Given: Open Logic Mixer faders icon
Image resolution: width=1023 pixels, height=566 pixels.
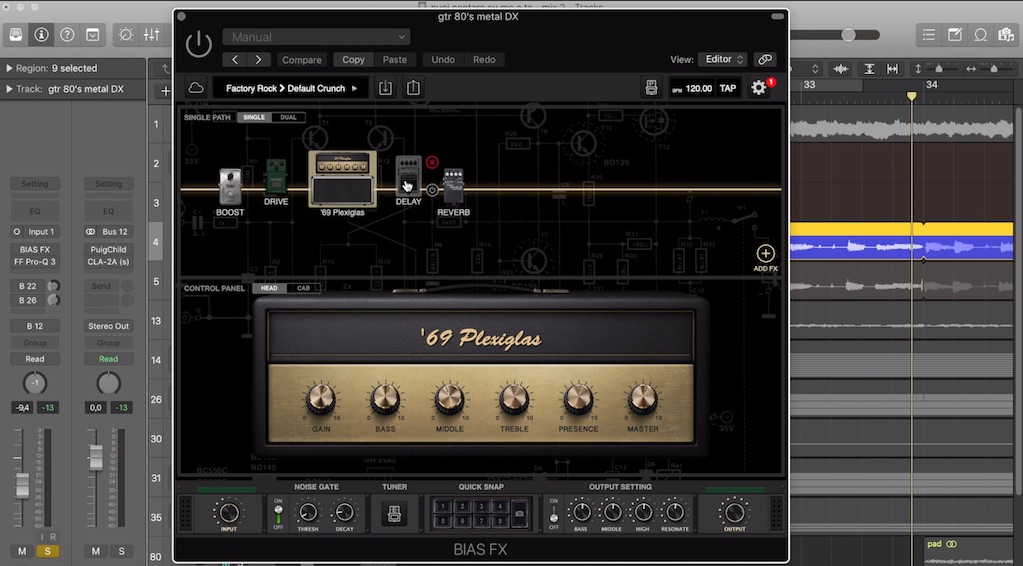Looking at the screenshot, I should pyautogui.click(x=151, y=35).
